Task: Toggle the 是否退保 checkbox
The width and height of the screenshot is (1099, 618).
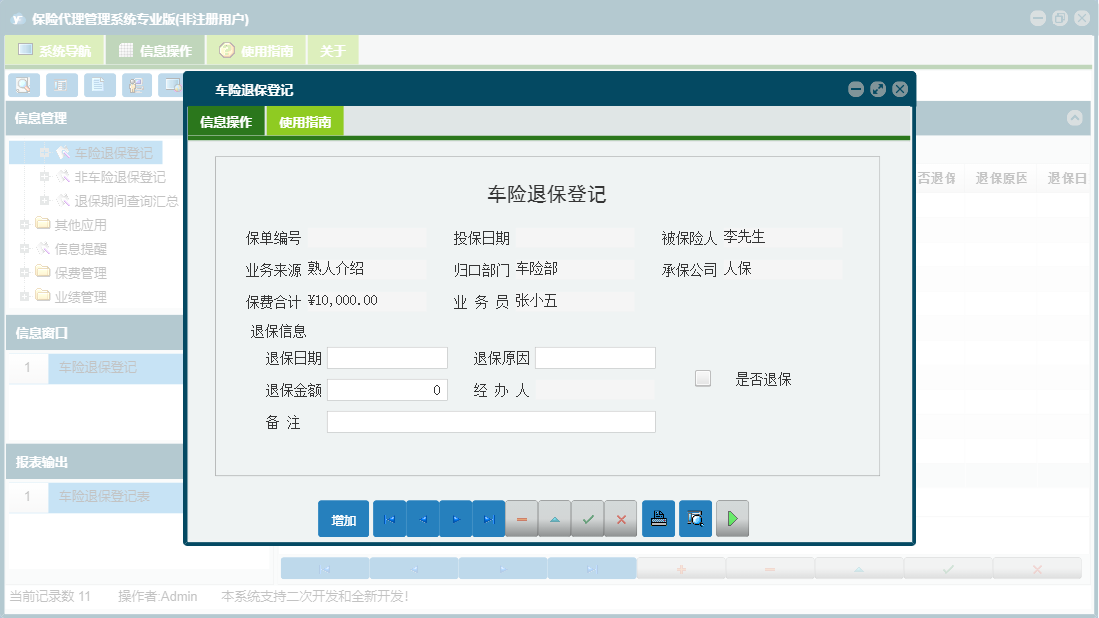Action: click(702, 378)
